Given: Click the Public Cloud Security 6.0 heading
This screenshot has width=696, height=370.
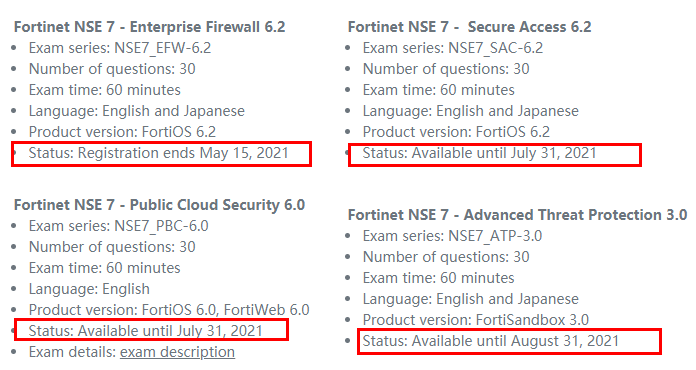Looking at the screenshot, I should click(x=159, y=205).
